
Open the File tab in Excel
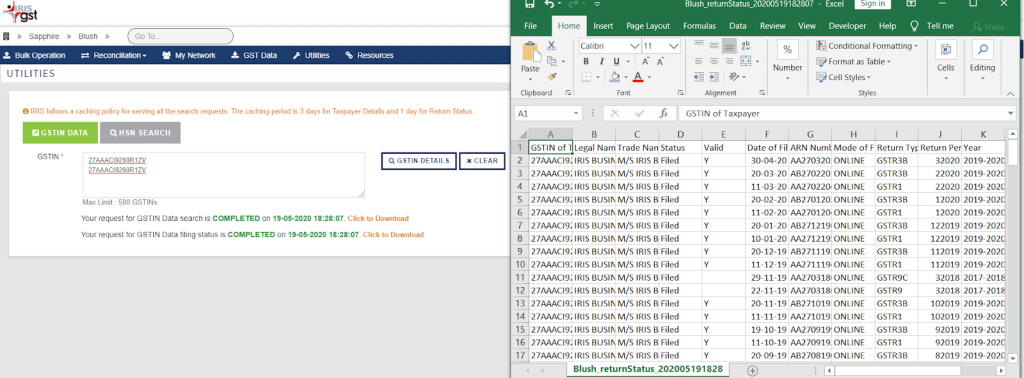pyautogui.click(x=531, y=26)
